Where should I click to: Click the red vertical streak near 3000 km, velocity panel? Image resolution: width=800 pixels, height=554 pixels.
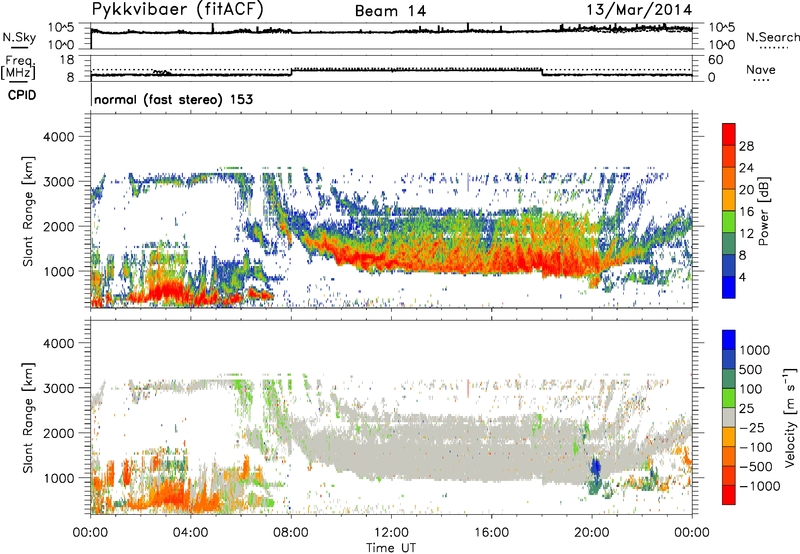tap(467, 388)
